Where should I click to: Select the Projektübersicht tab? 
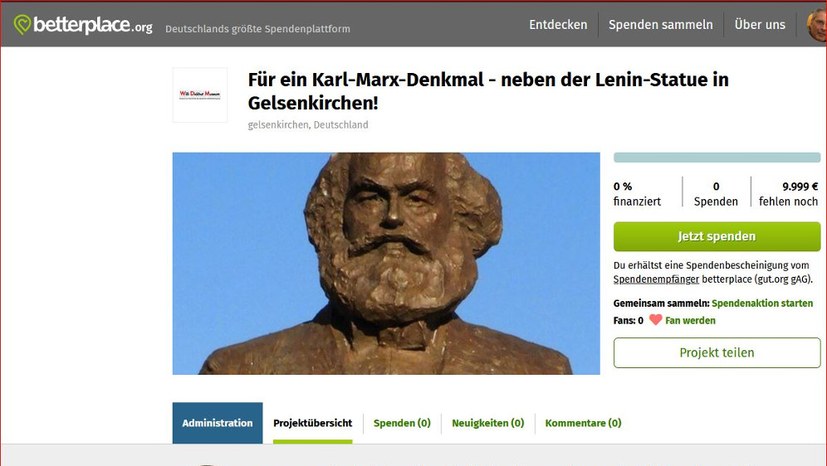point(312,423)
